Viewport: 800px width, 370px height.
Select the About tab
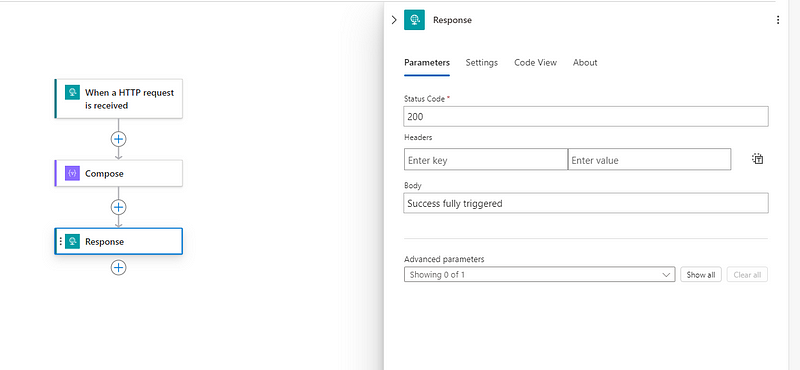585,62
